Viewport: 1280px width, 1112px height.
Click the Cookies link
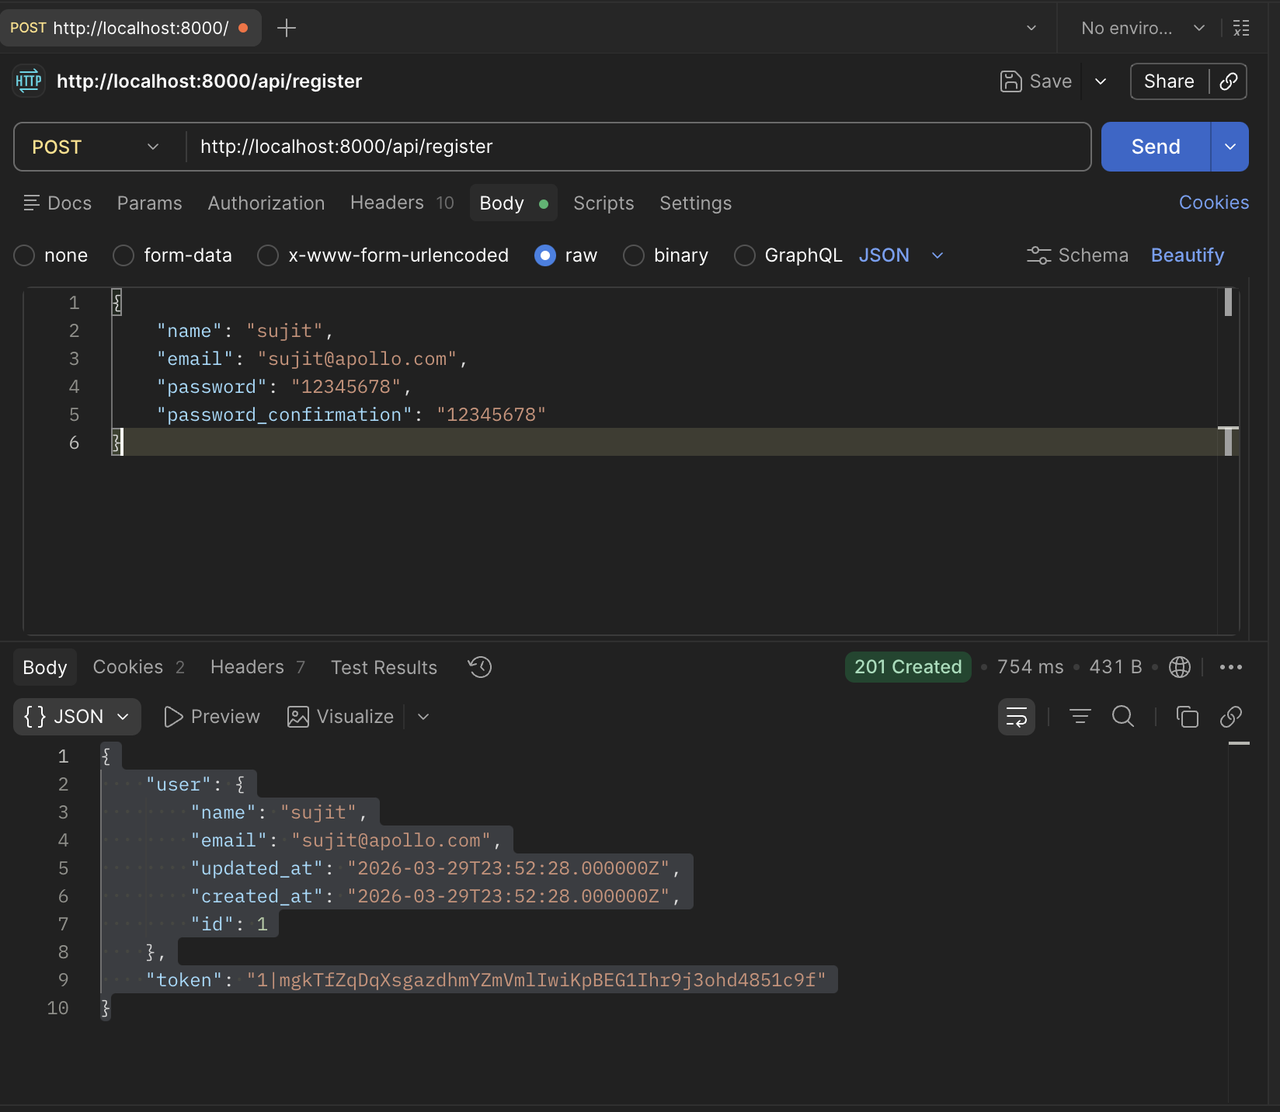click(x=1214, y=202)
